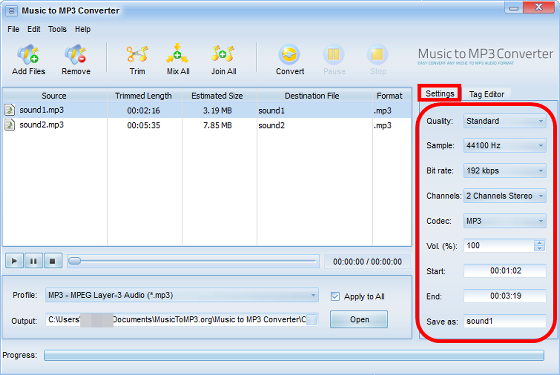560x375 pixels.
Task: Open the Help menu
Action: pos(82,29)
